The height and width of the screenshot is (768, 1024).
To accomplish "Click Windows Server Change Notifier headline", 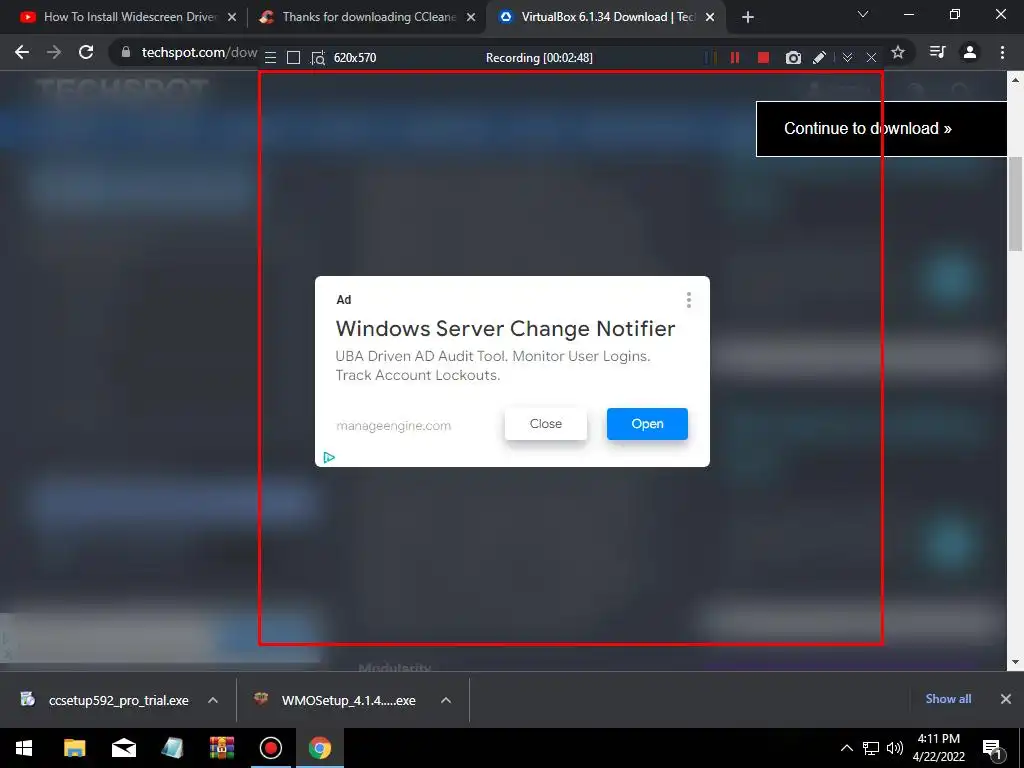I will 505,328.
